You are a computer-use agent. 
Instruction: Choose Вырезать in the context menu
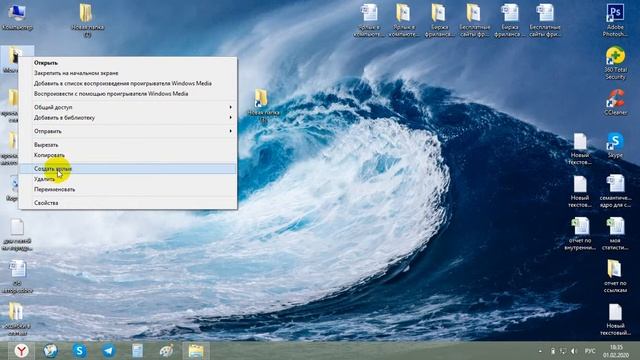127,145
